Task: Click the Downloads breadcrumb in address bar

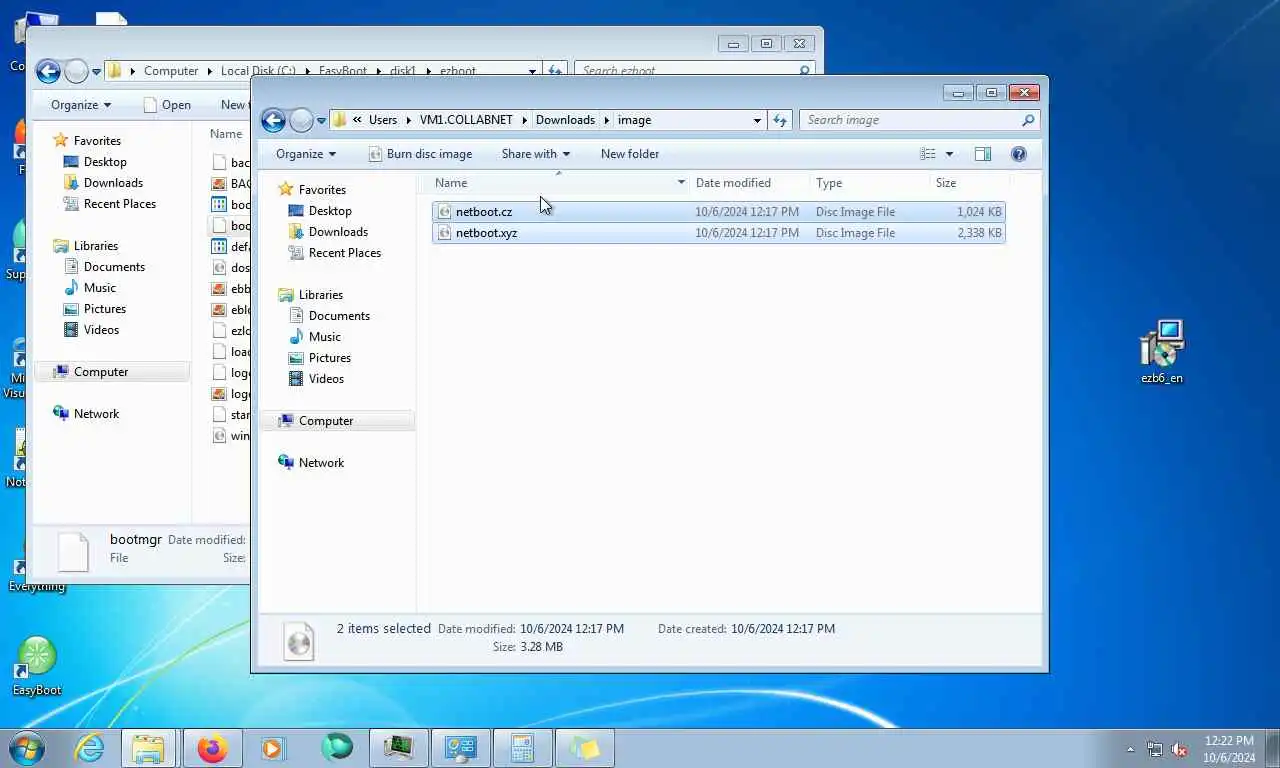Action: coord(565,120)
